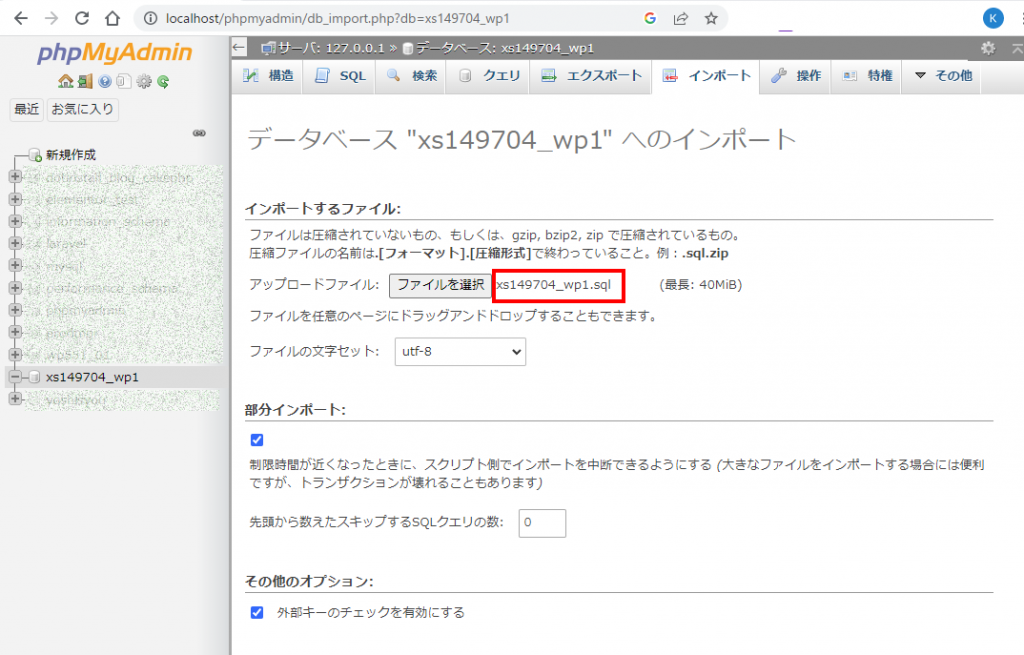Click the logout door icon

pyautogui.click(x=85, y=82)
